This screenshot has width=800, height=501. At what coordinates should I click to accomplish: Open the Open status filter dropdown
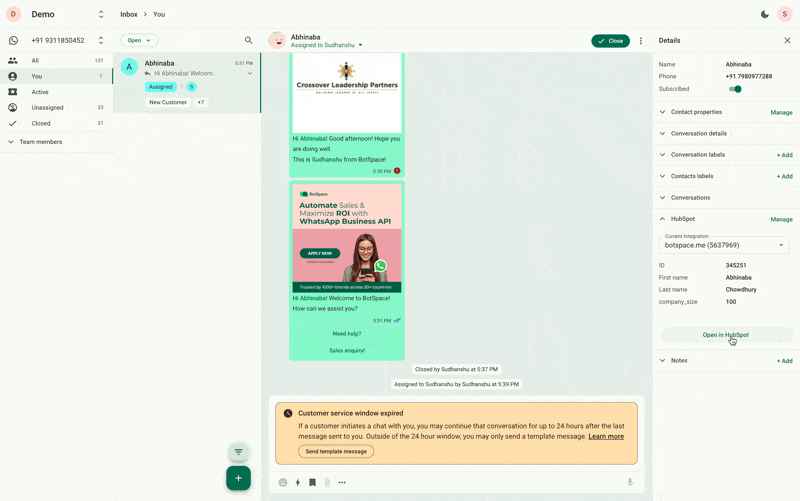pos(139,40)
